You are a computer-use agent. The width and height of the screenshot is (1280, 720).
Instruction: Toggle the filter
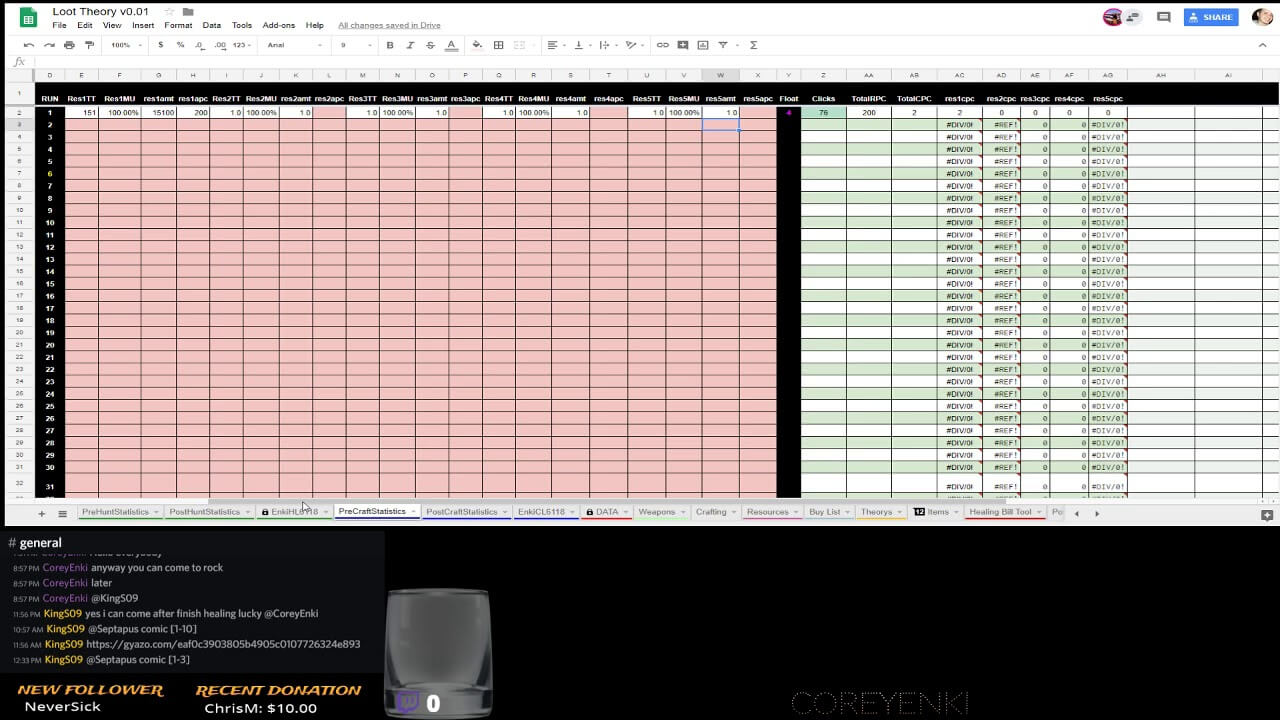[723, 45]
